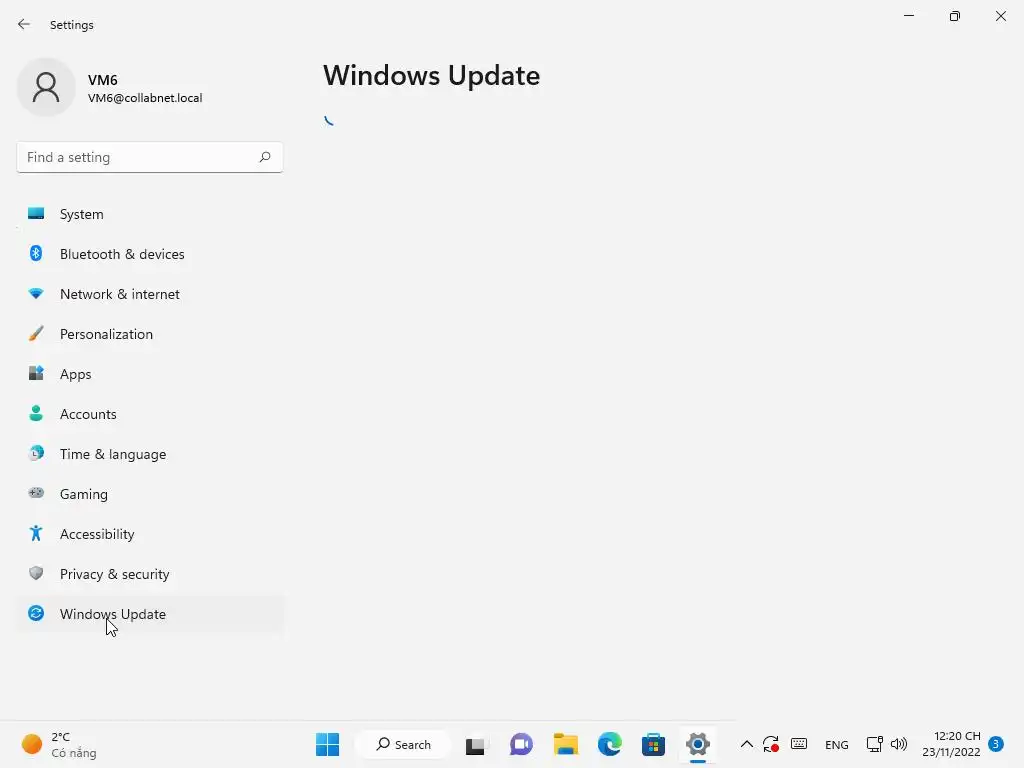Open Time & language settings
The width and height of the screenshot is (1024, 768).
coord(150,454)
